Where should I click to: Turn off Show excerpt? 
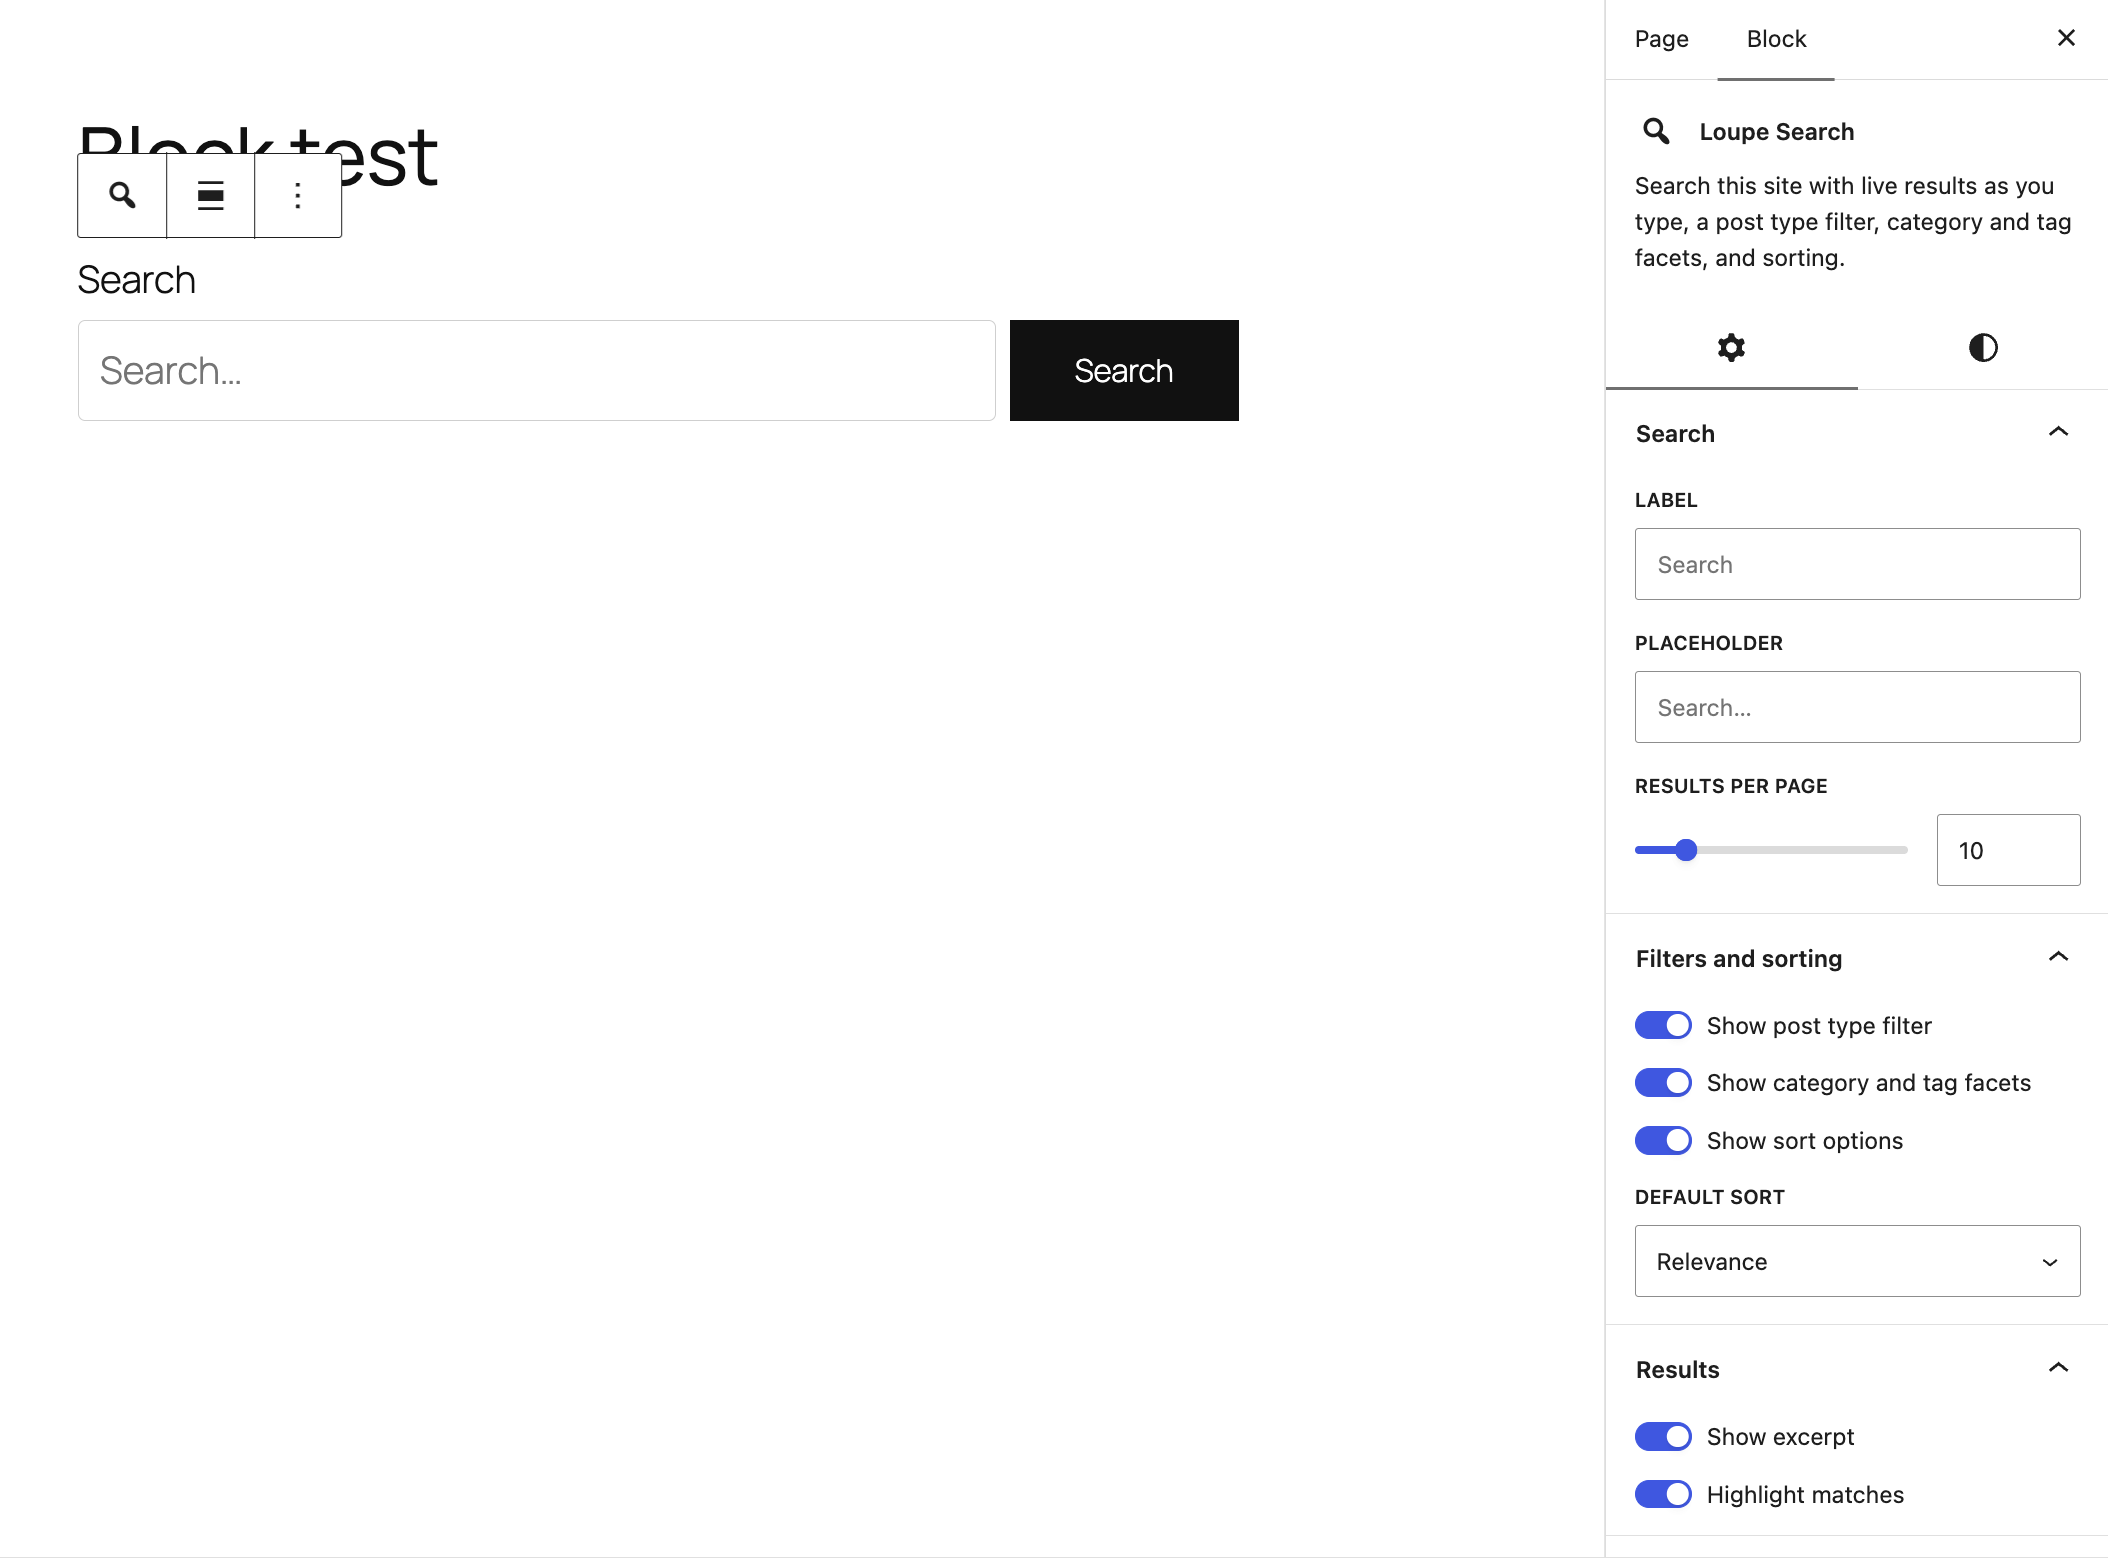(x=1663, y=1436)
